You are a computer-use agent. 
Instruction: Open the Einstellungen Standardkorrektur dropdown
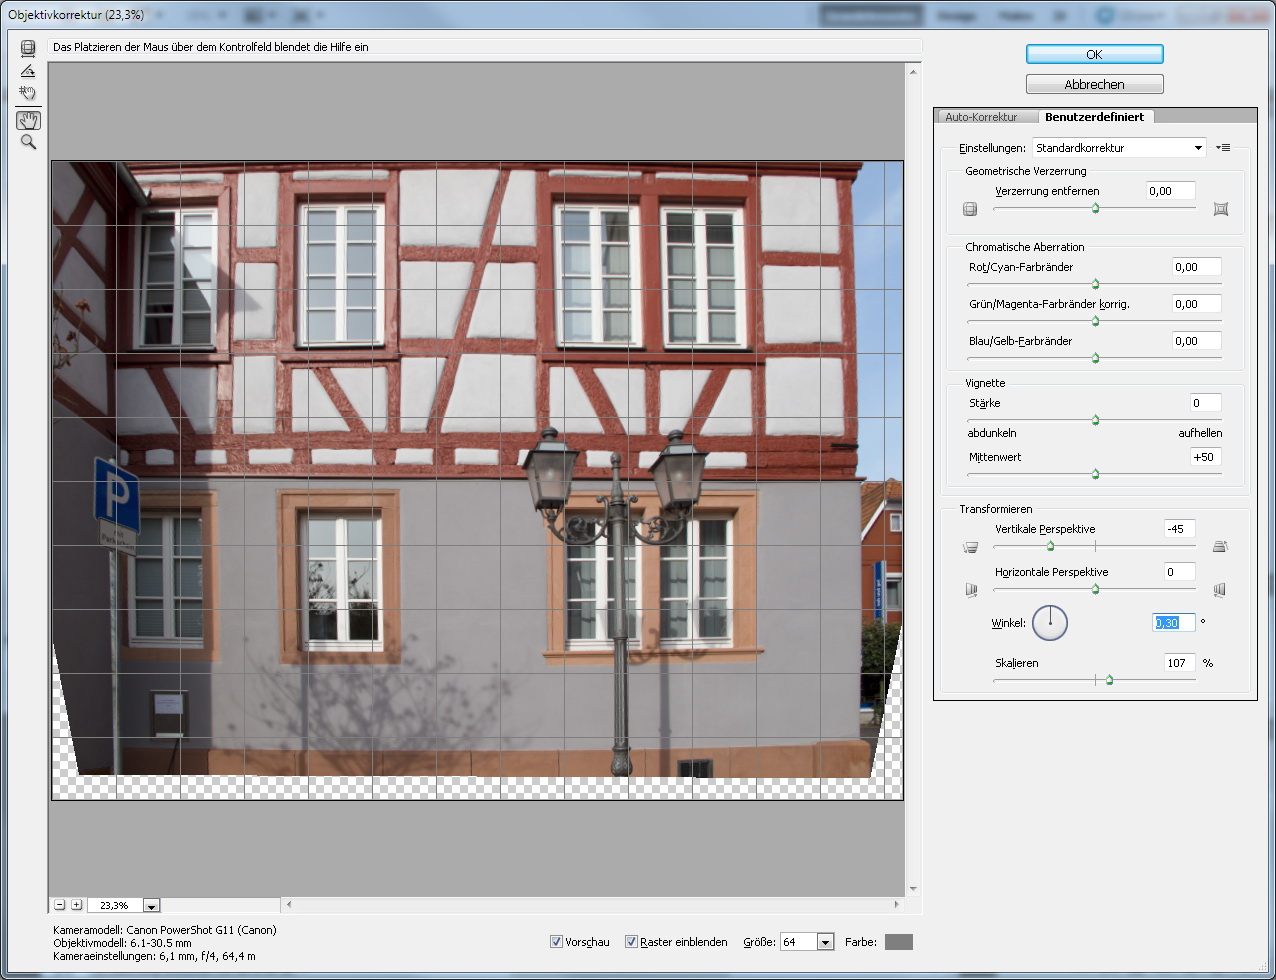coord(1119,148)
